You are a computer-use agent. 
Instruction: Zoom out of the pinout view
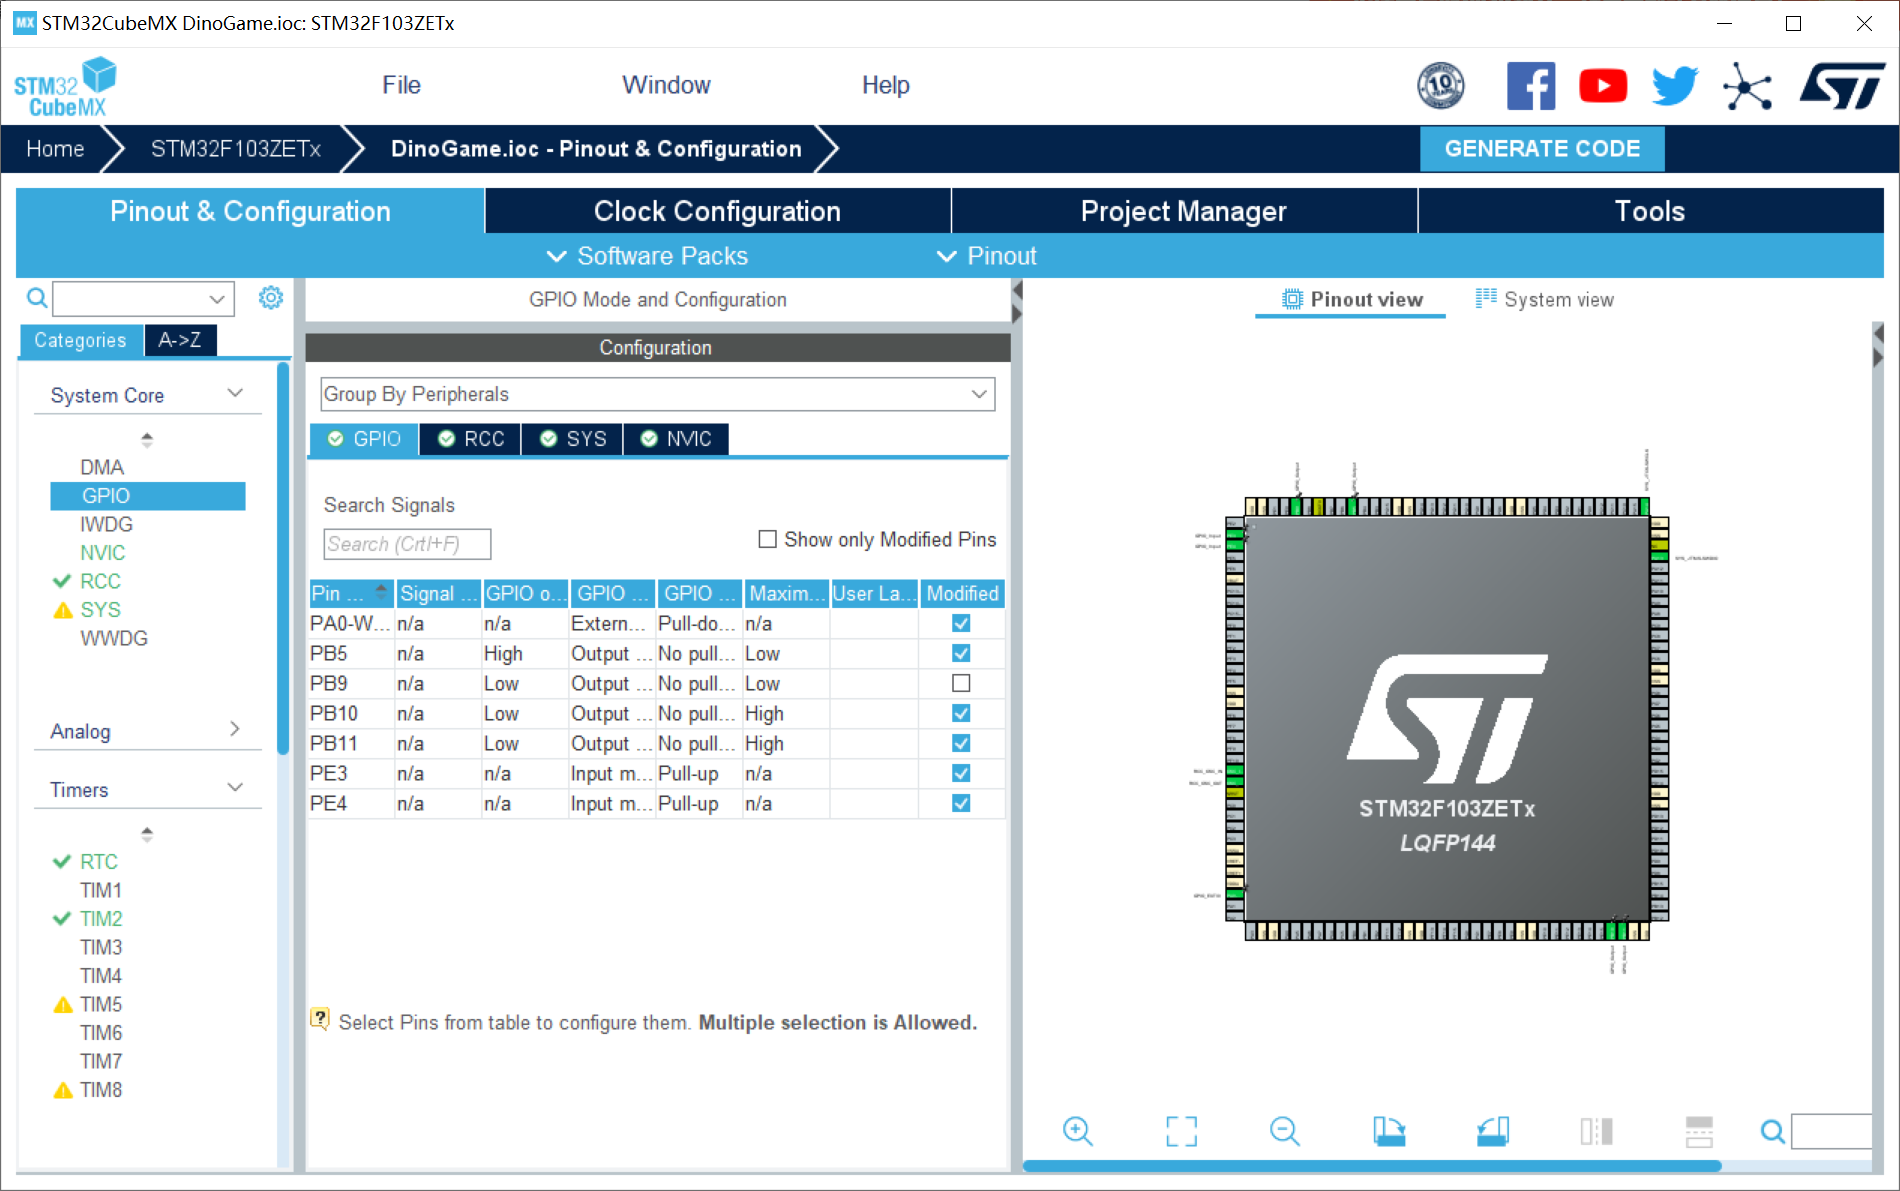click(1285, 1131)
